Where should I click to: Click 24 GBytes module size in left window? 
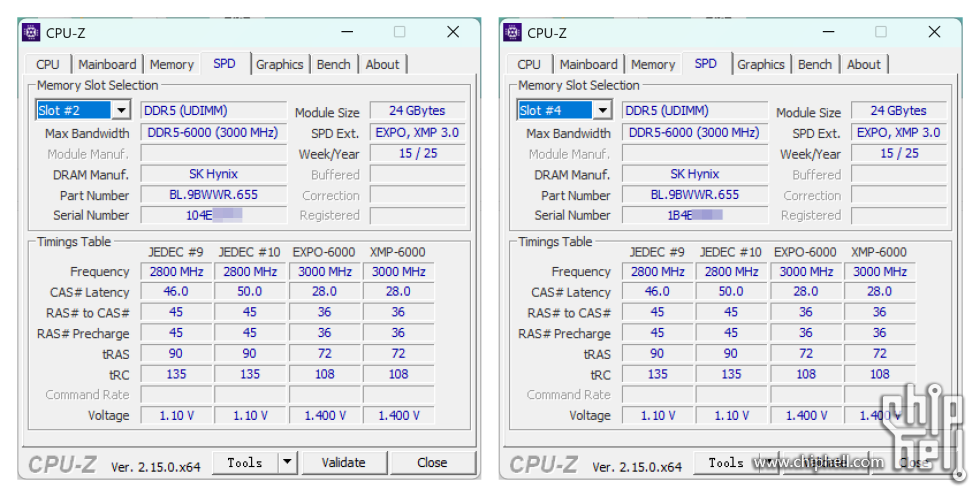418,111
